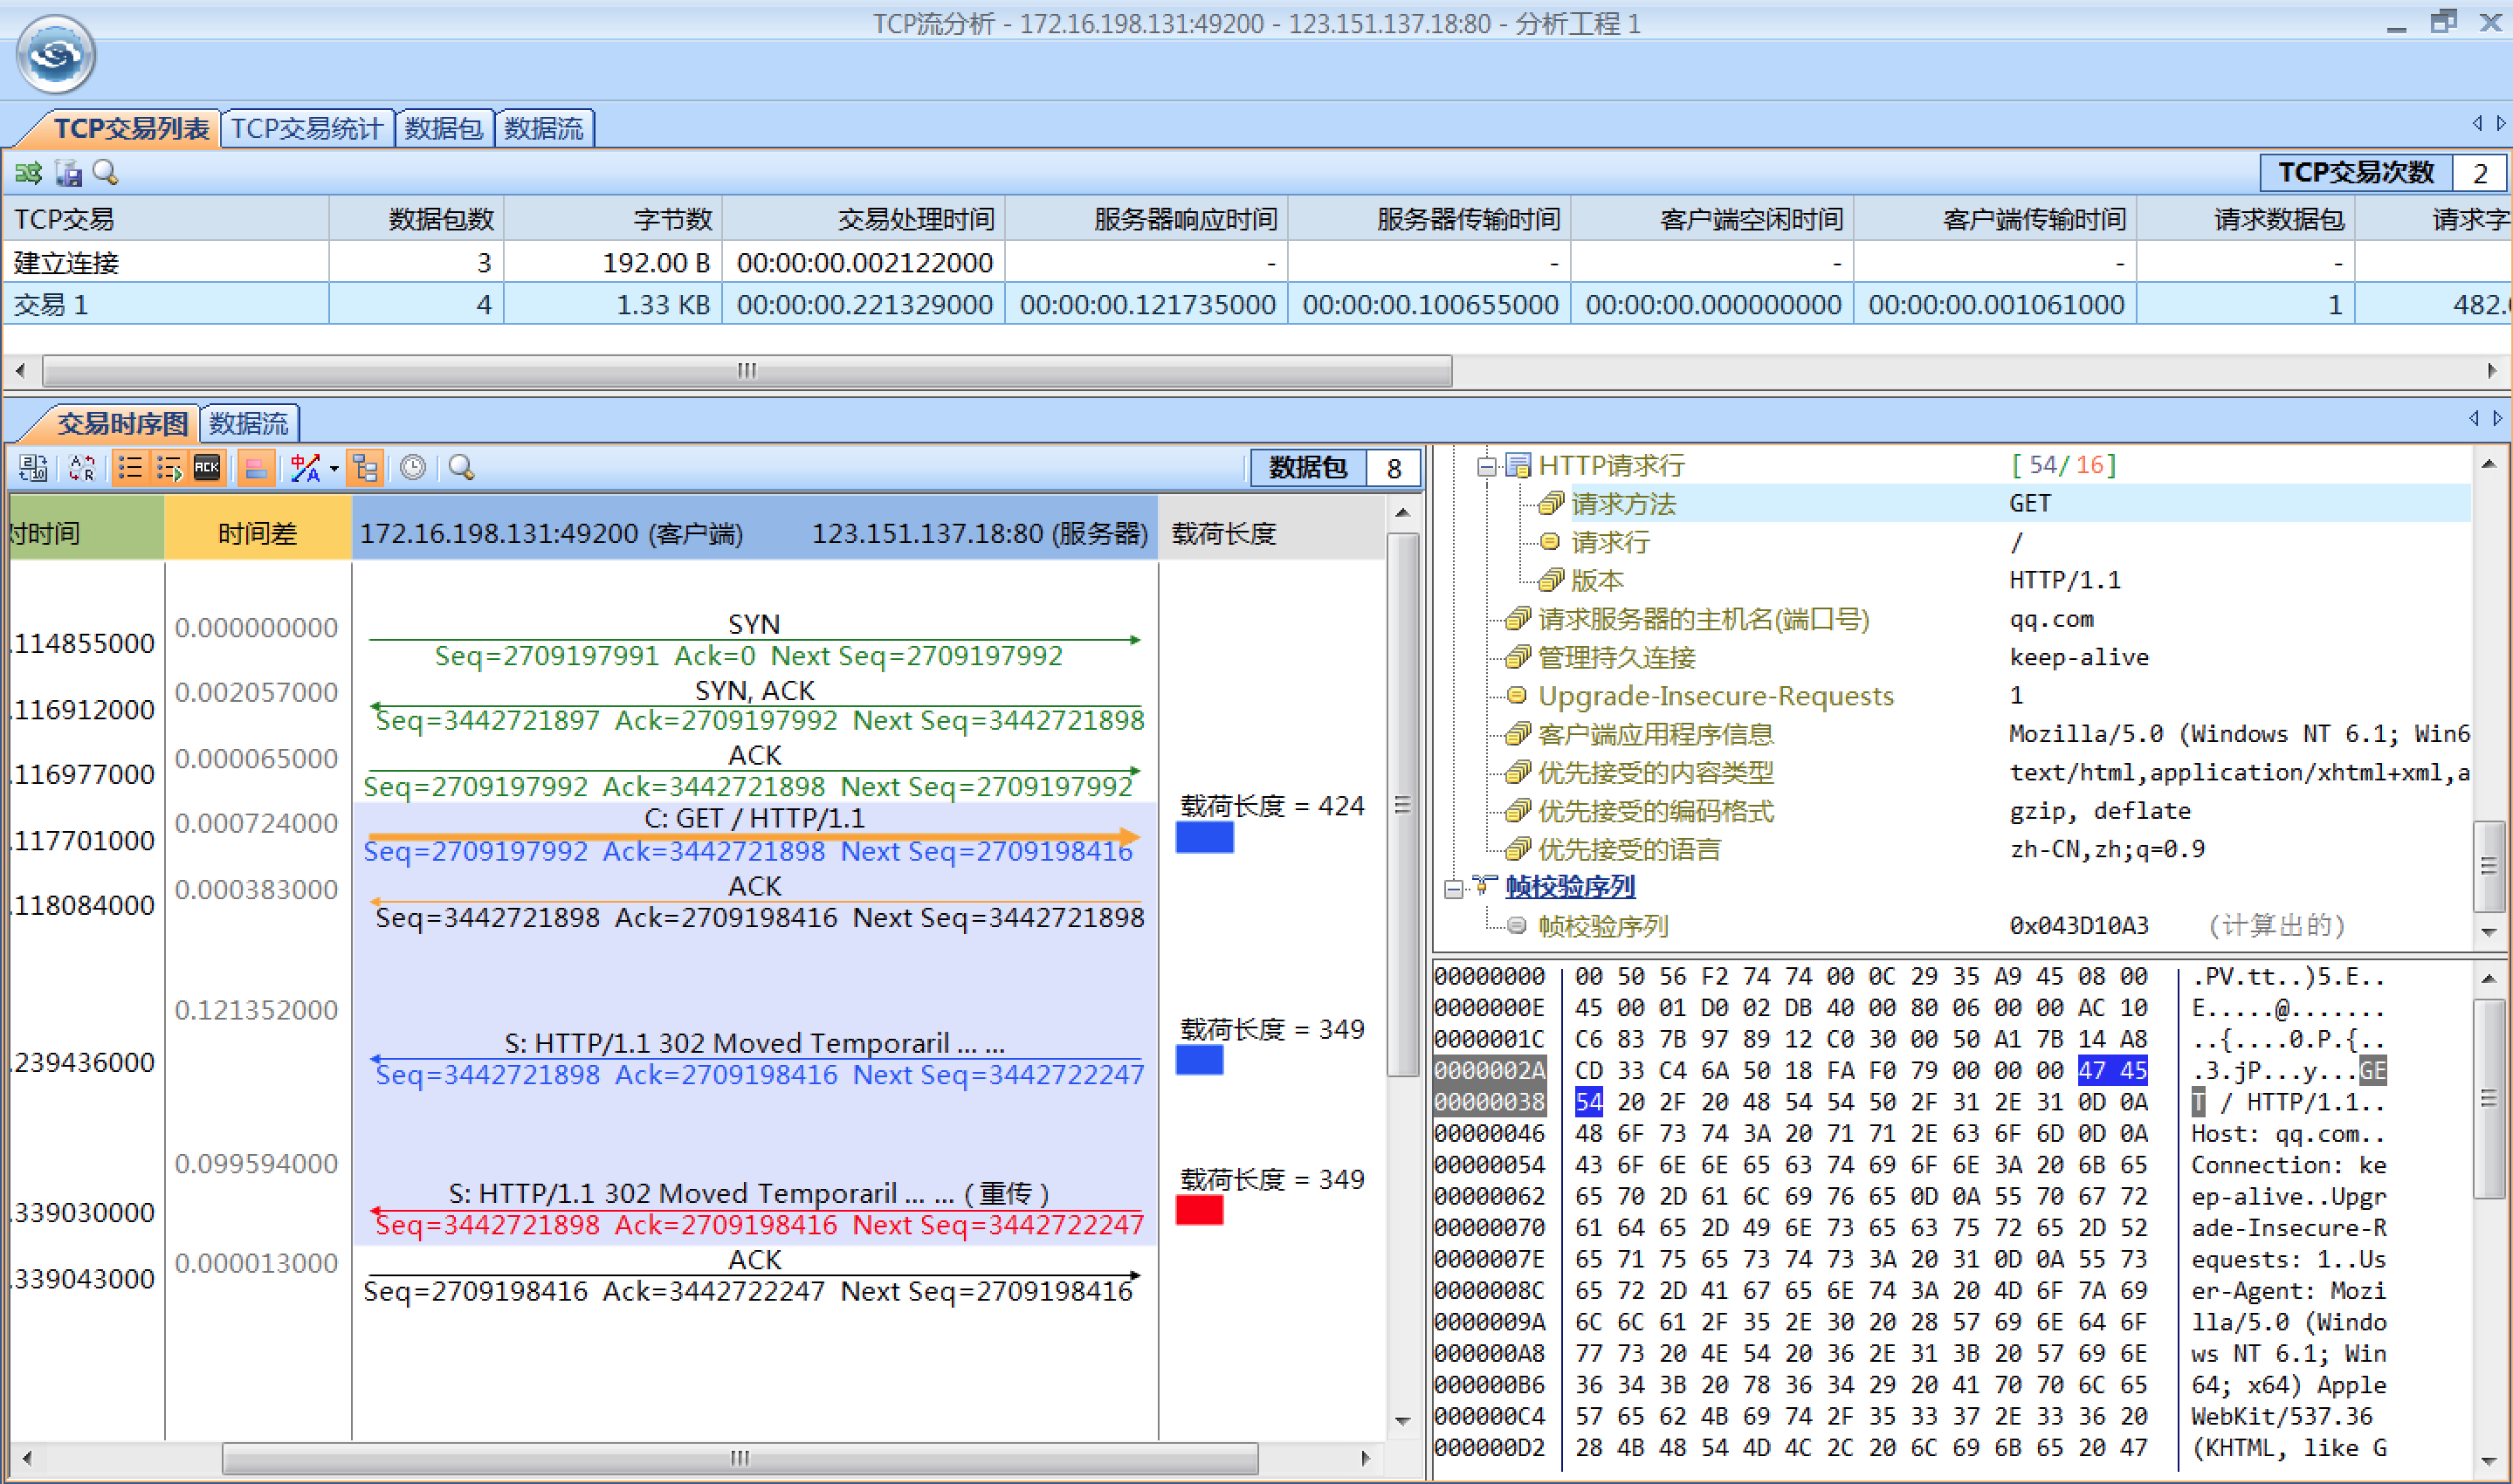This screenshot has height=1484, width=2513.
Task: Click the binary/decimal conversion icon in sequence toolbar
Action: click(33, 468)
